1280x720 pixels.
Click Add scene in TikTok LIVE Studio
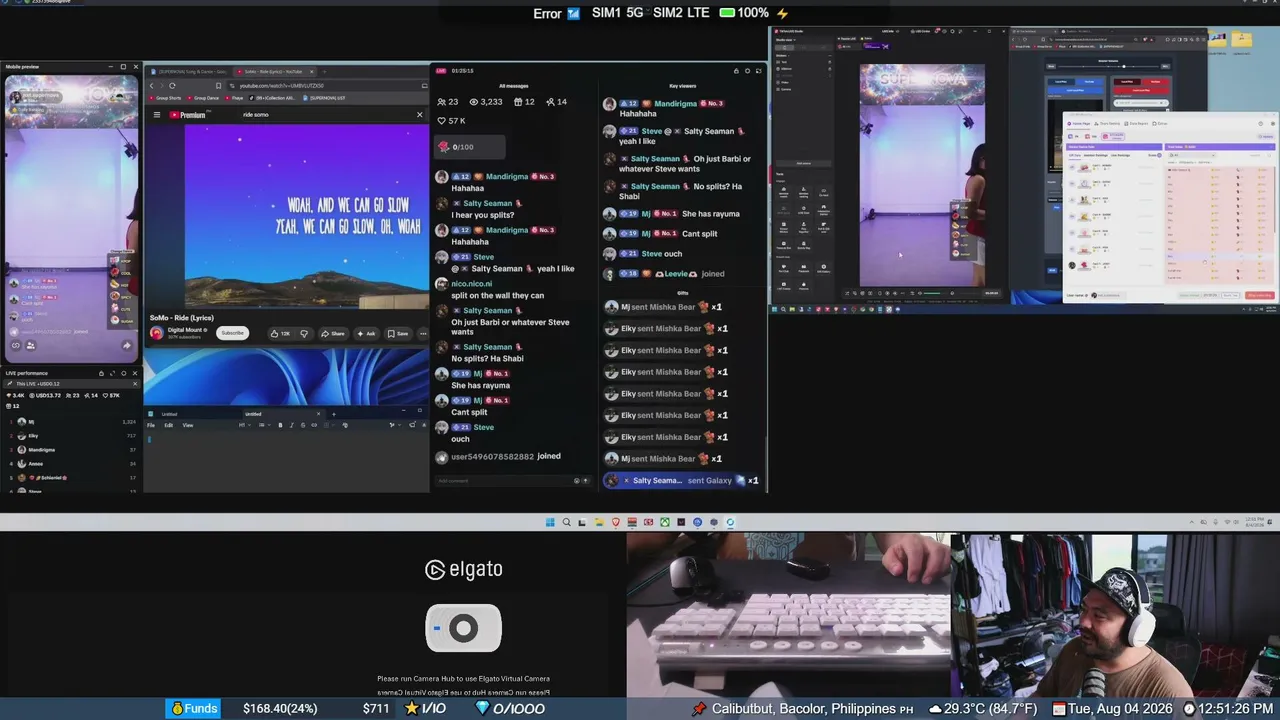click(803, 163)
